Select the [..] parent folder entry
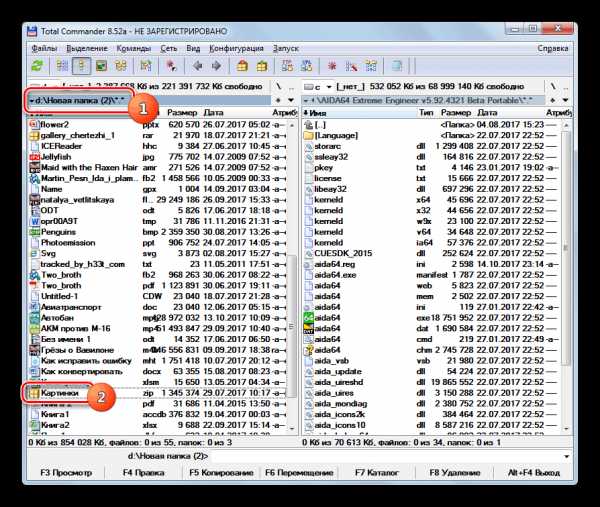The height and width of the screenshot is (507, 600). click(x=432, y=125)
